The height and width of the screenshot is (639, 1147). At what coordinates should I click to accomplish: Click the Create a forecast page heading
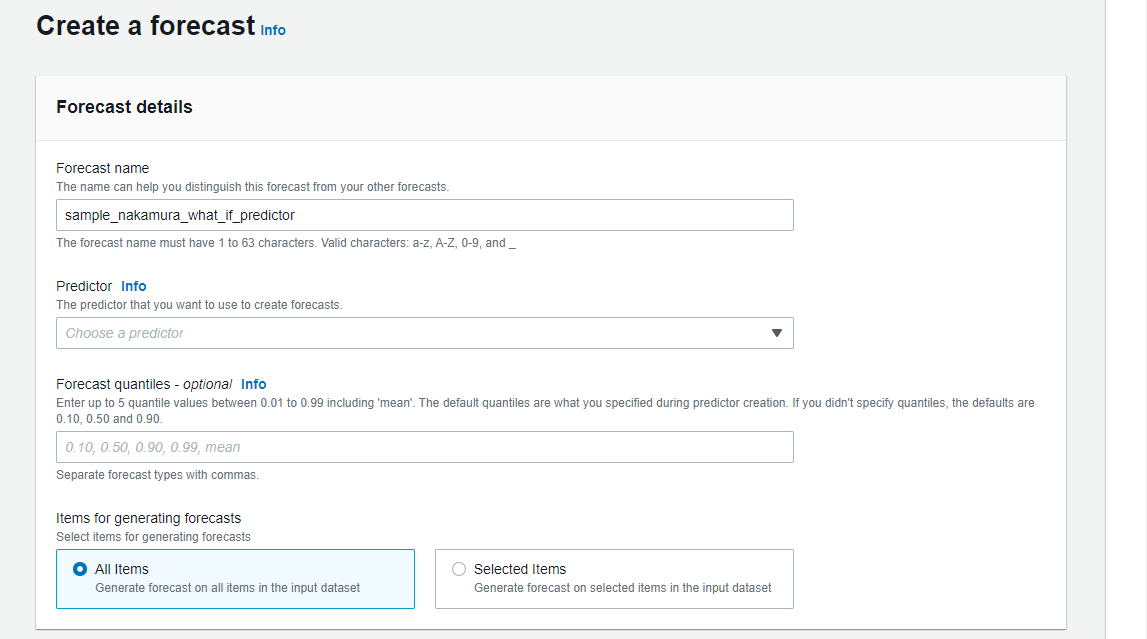click(146, 26)
